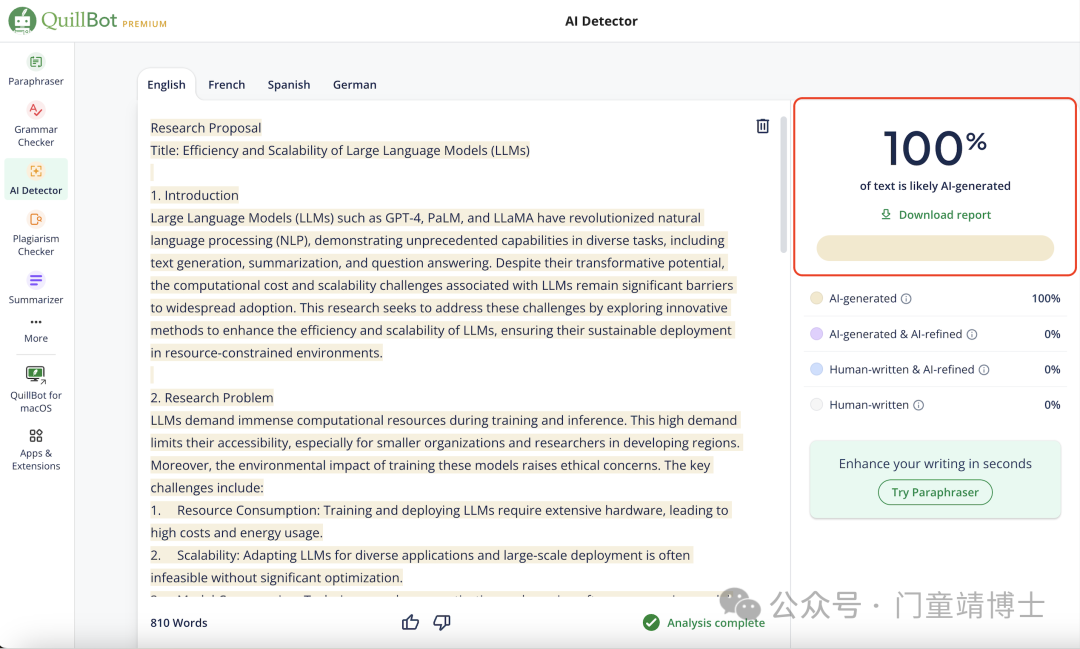Delete the text with trash icon

pyautogui.click(x=762, y=126)
